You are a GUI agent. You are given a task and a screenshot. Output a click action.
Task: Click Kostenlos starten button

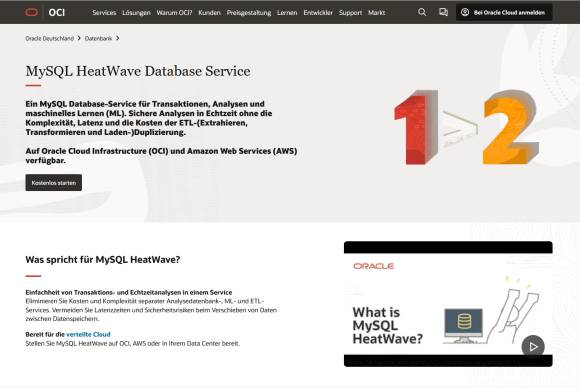point(54,183)
